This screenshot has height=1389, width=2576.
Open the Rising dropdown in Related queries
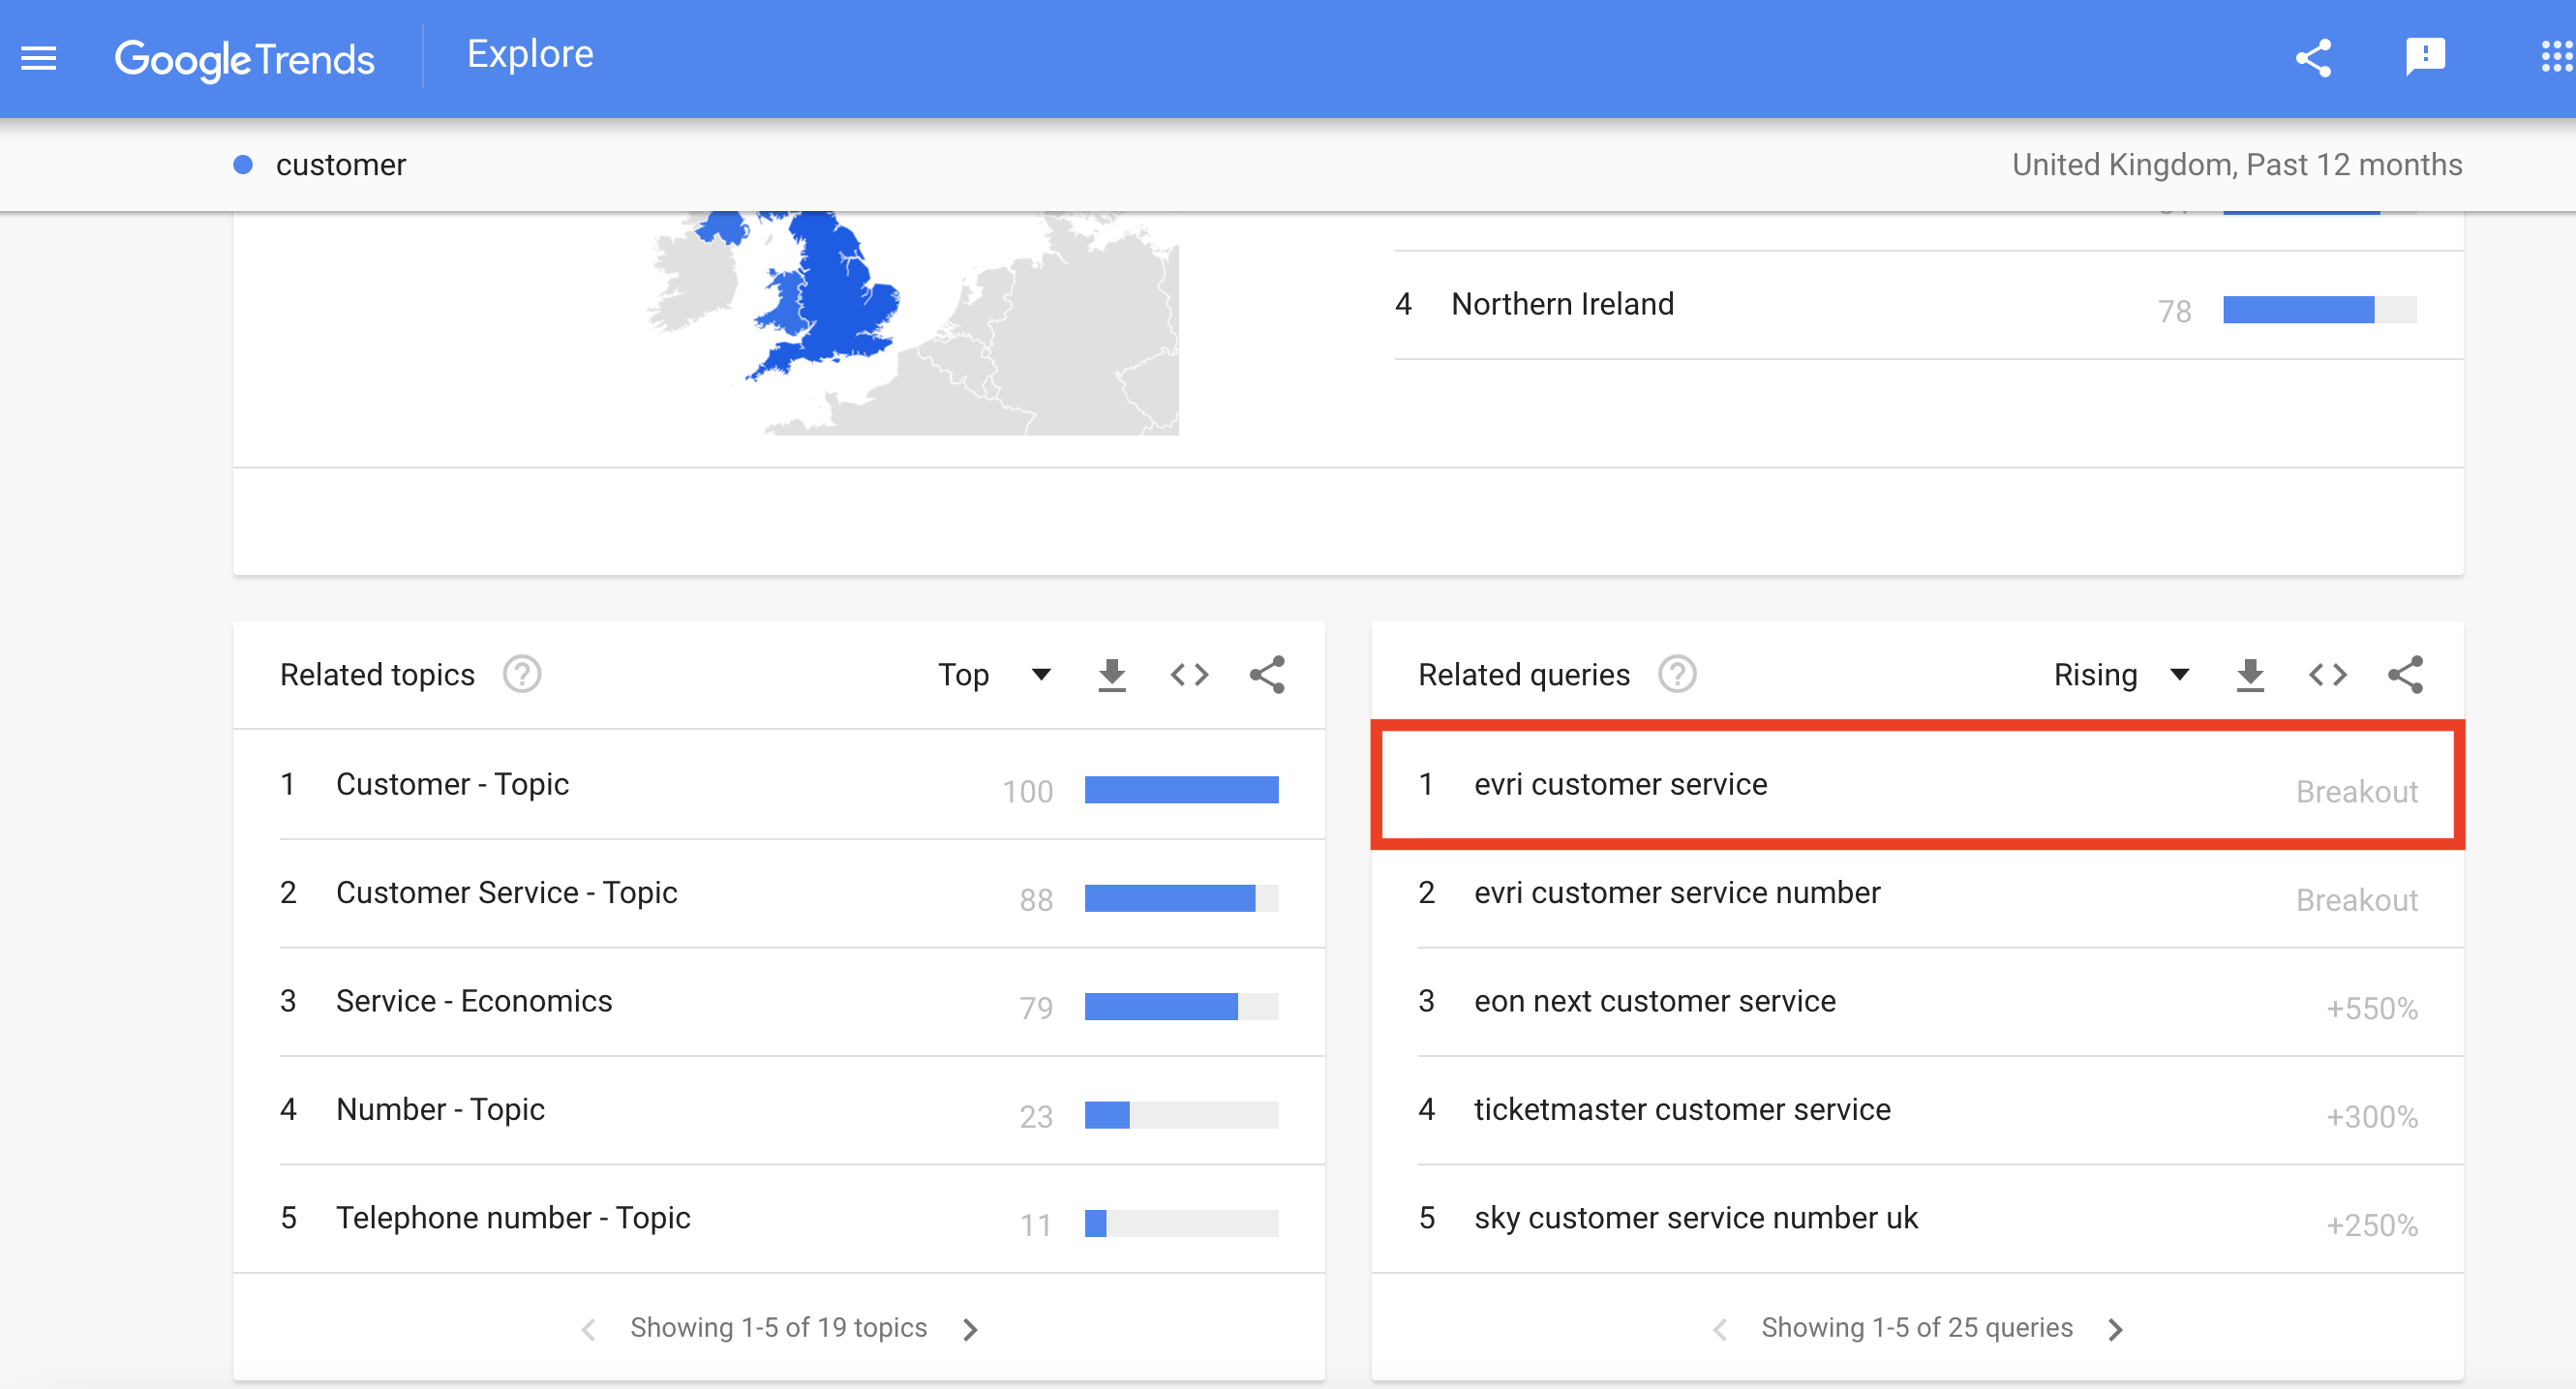coord(2121,674)
